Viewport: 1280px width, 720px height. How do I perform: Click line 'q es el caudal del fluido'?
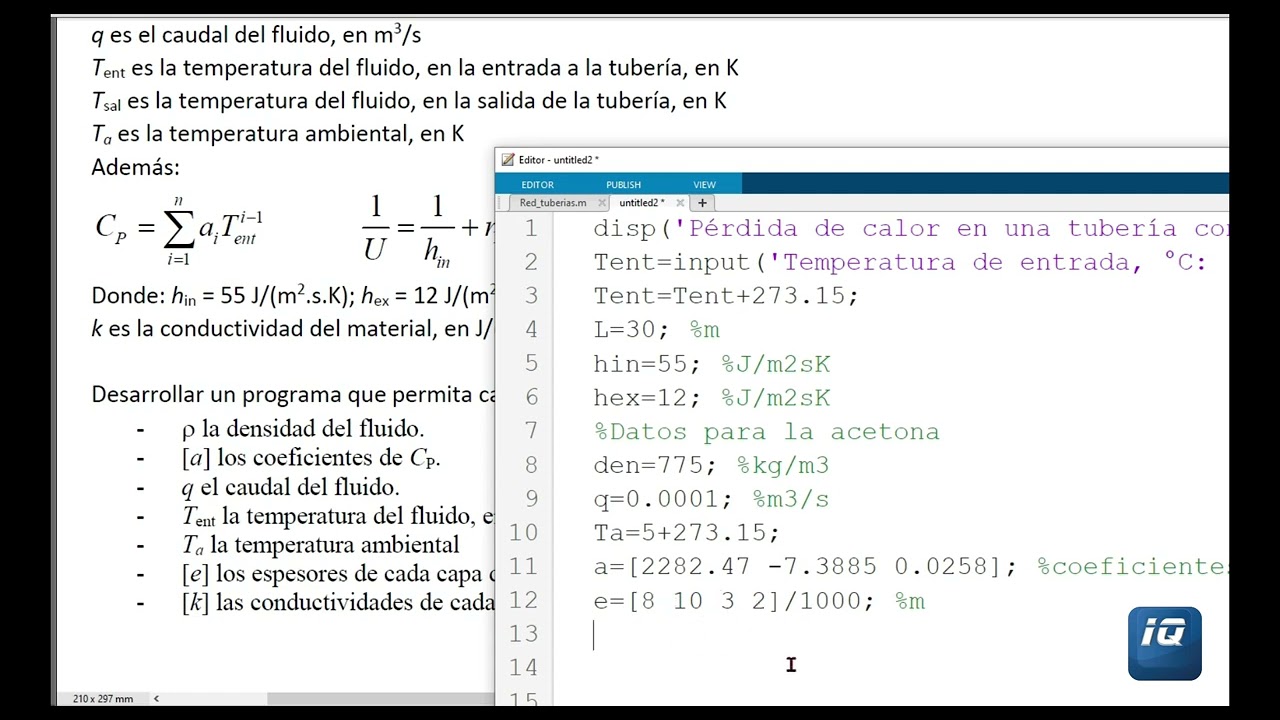256,35
